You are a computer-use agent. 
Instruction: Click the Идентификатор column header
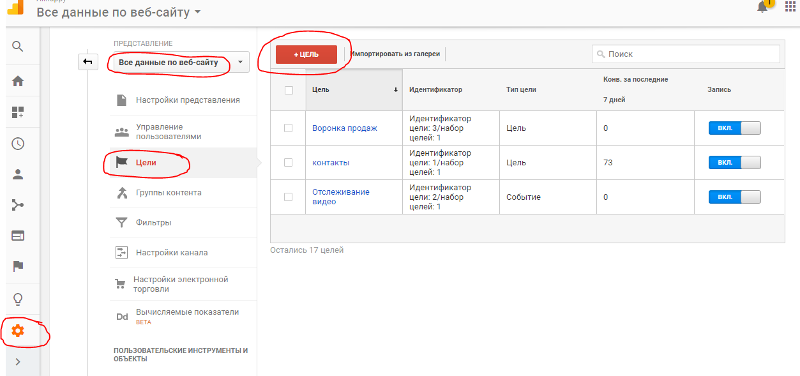pos(436,90)
